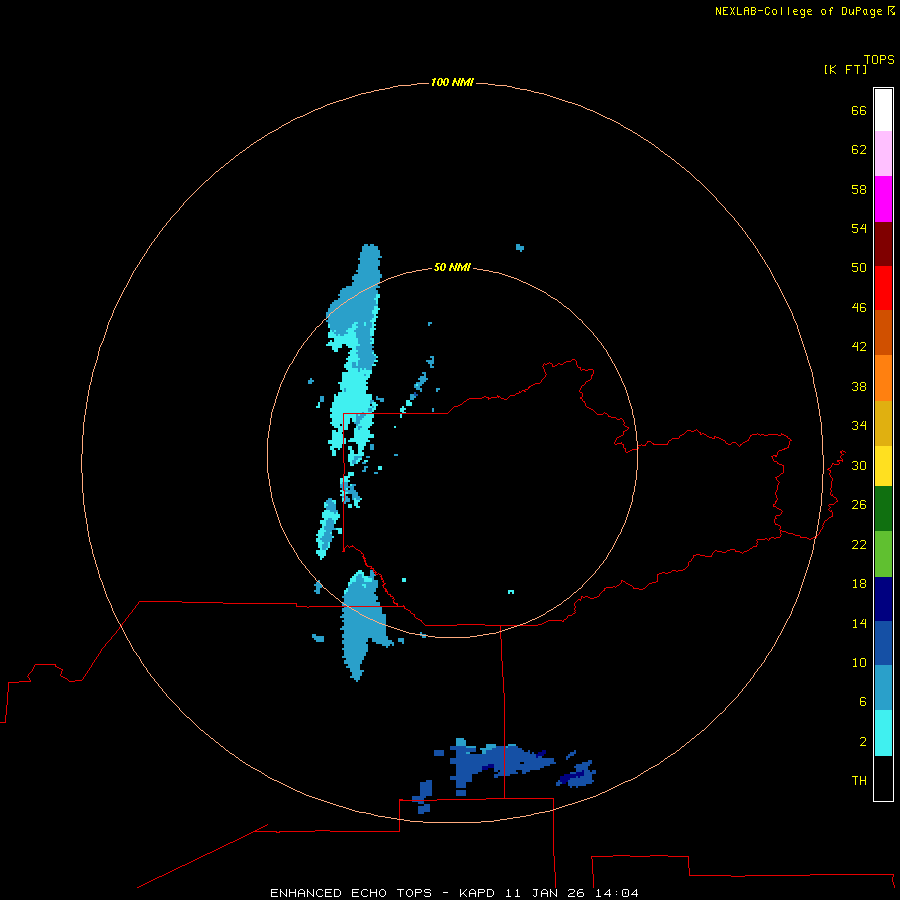The width and height of the screenshot is (900, 900).
Task: Select the light blue legend swatch below 14
Action: (x=883, y=688)
